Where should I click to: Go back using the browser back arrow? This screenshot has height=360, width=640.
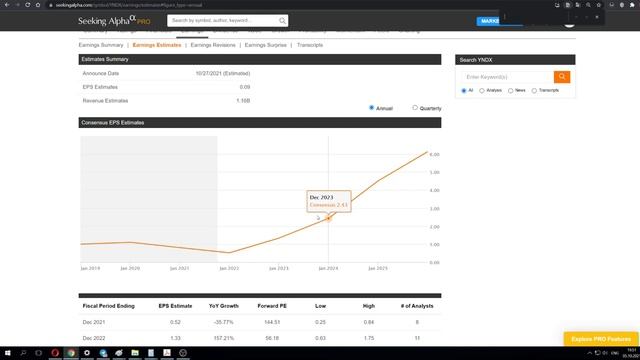[x=7, y=5]
